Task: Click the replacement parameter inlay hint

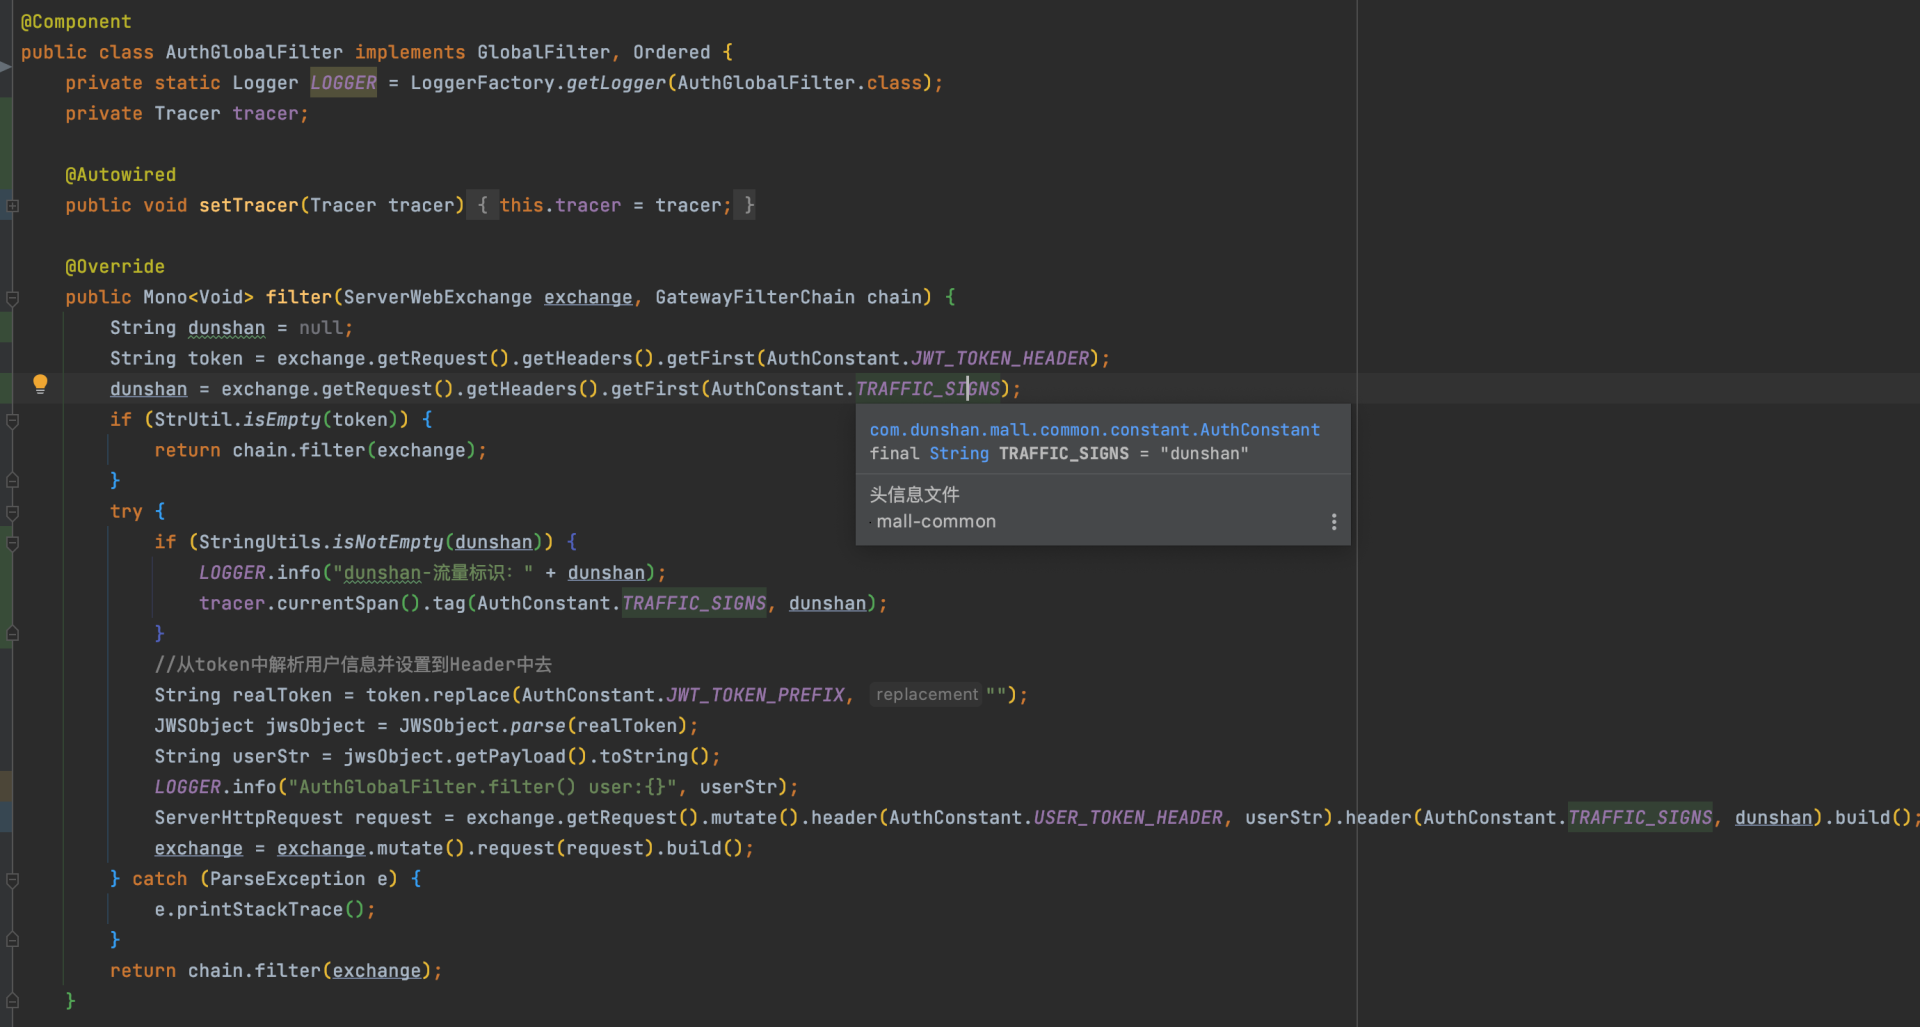Action: click(926, 695)
